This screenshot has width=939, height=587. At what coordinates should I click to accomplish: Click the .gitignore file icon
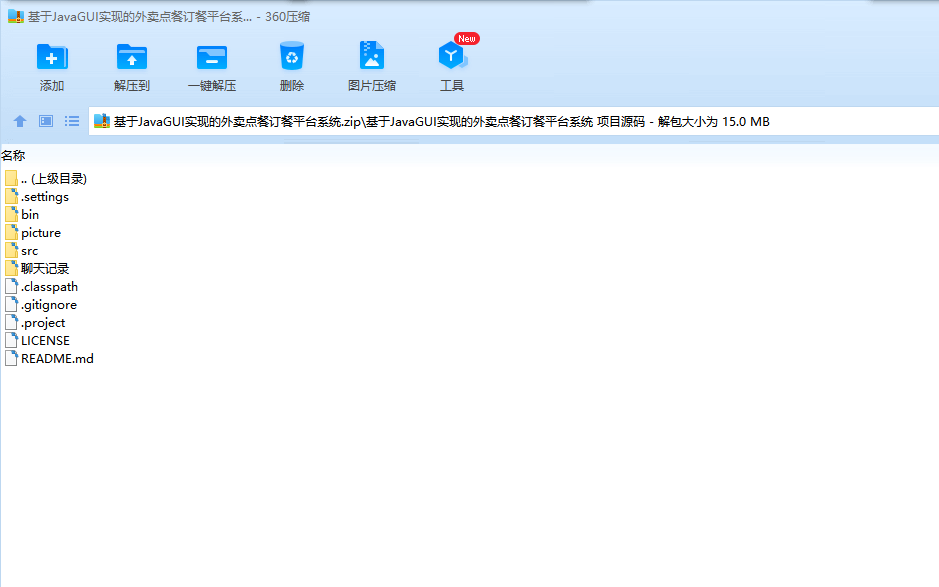(11, 304)
